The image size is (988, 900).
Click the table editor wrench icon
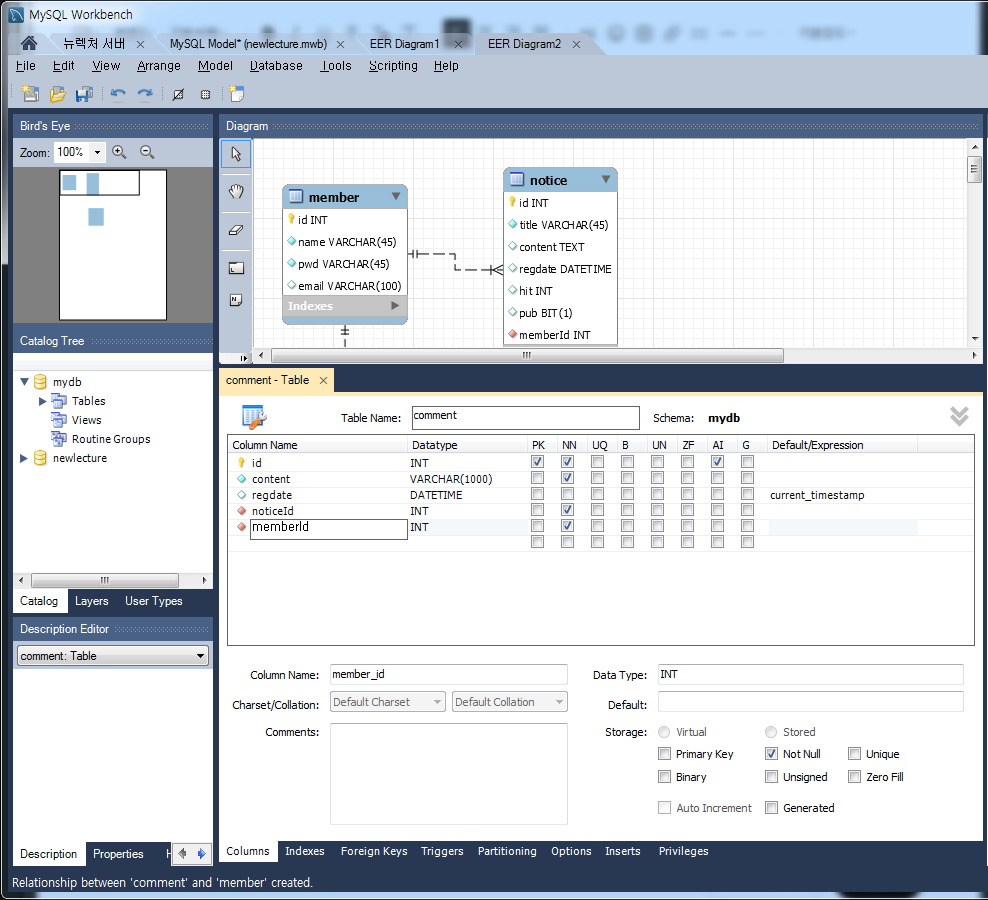(x=254, y=417)
